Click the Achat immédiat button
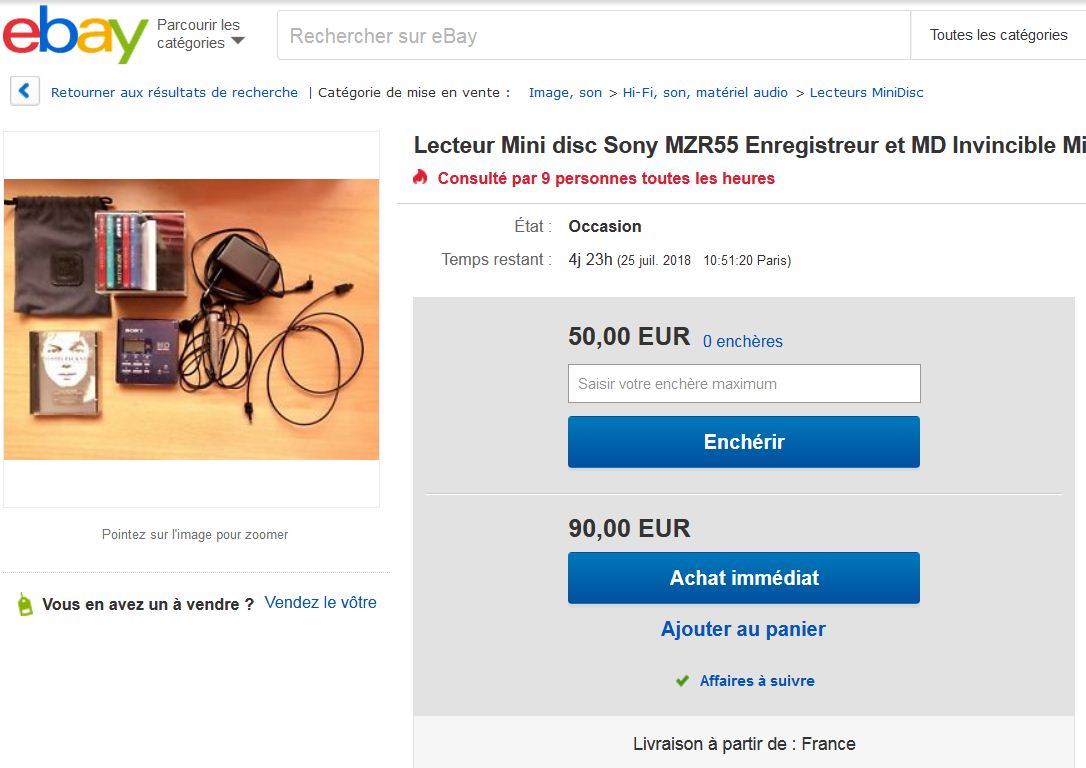Viewport: 1086px width, 768px height. point(744,578)
